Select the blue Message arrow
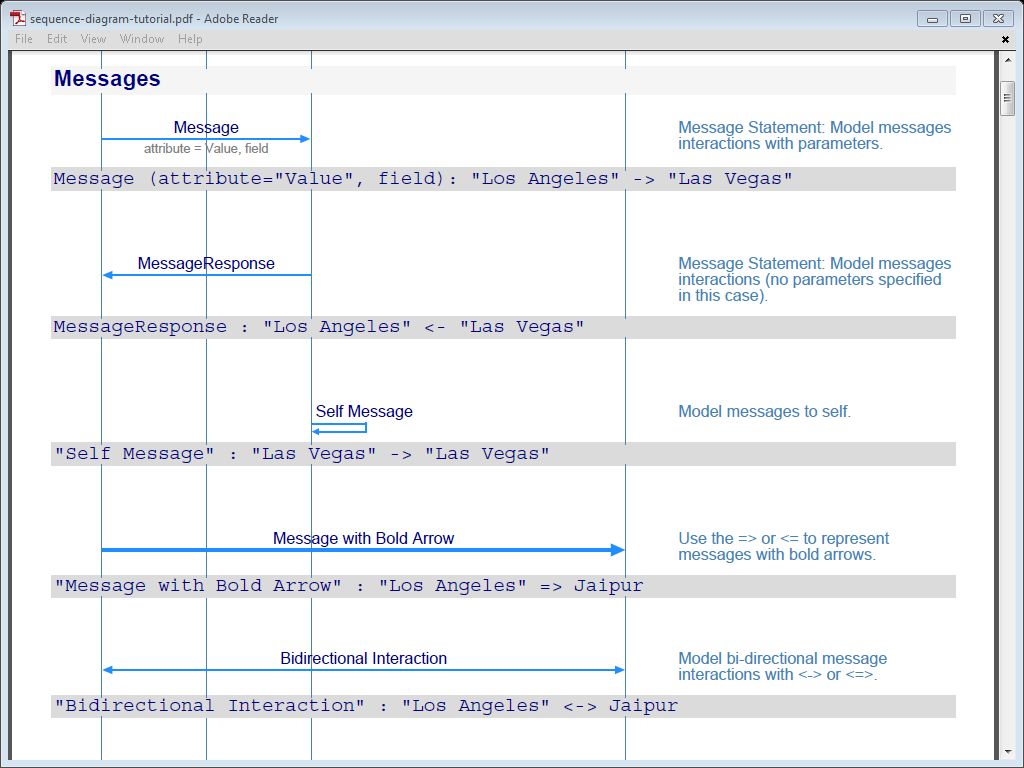The width and height of the screenshot is (1024, 768). (x=205, y=138)
